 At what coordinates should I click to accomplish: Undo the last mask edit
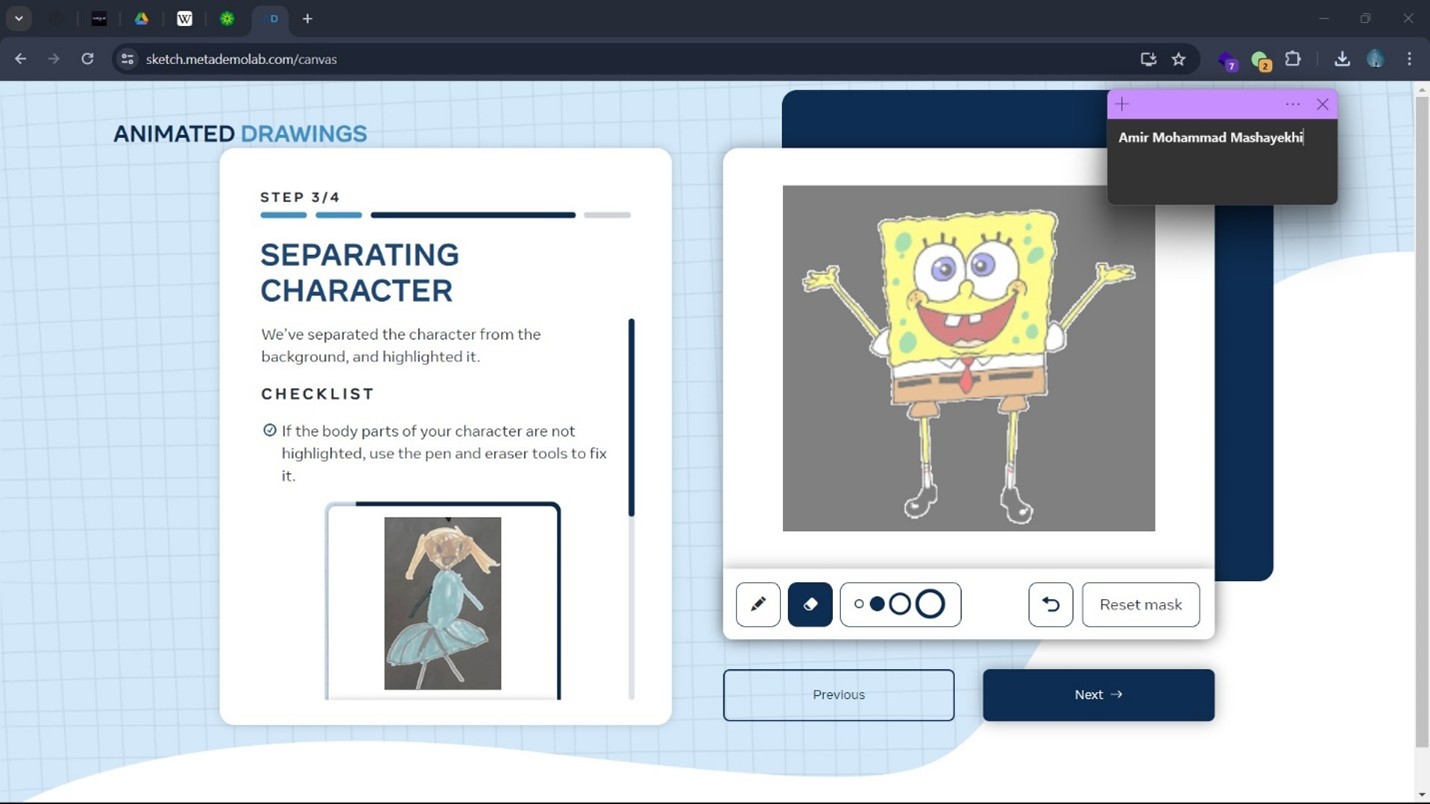pyautogui.click(x=1051, y=604)
